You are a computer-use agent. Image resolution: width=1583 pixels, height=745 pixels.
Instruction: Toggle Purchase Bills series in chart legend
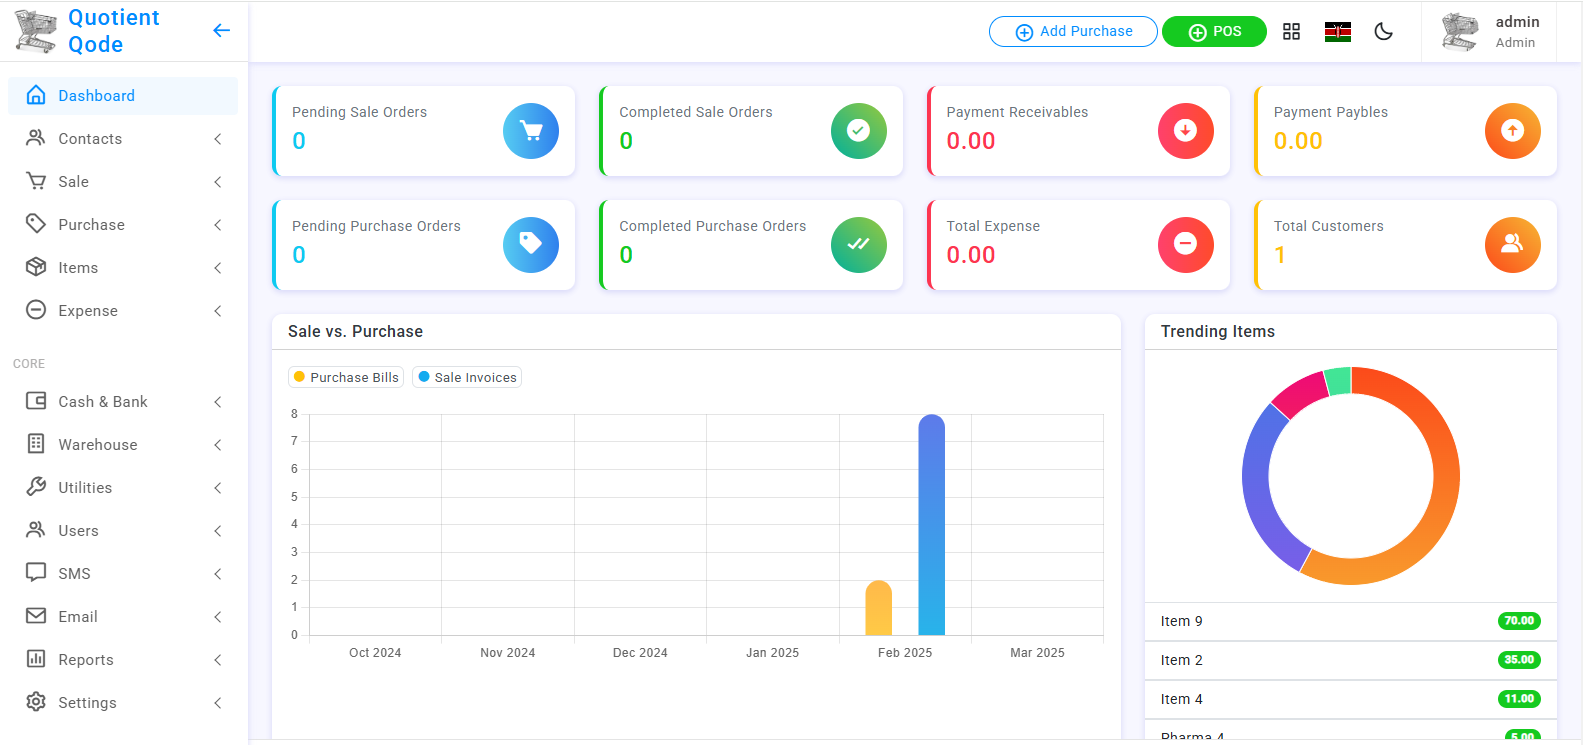pyautogui.click(x=346, y=377)
